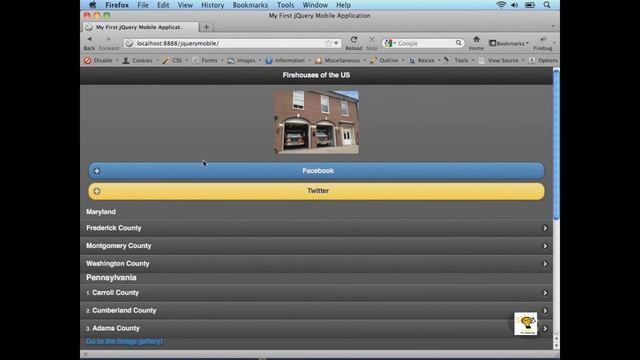Open Spotlight search magnifier
Screen dimensions: 640x360
(x=547, y=5)
